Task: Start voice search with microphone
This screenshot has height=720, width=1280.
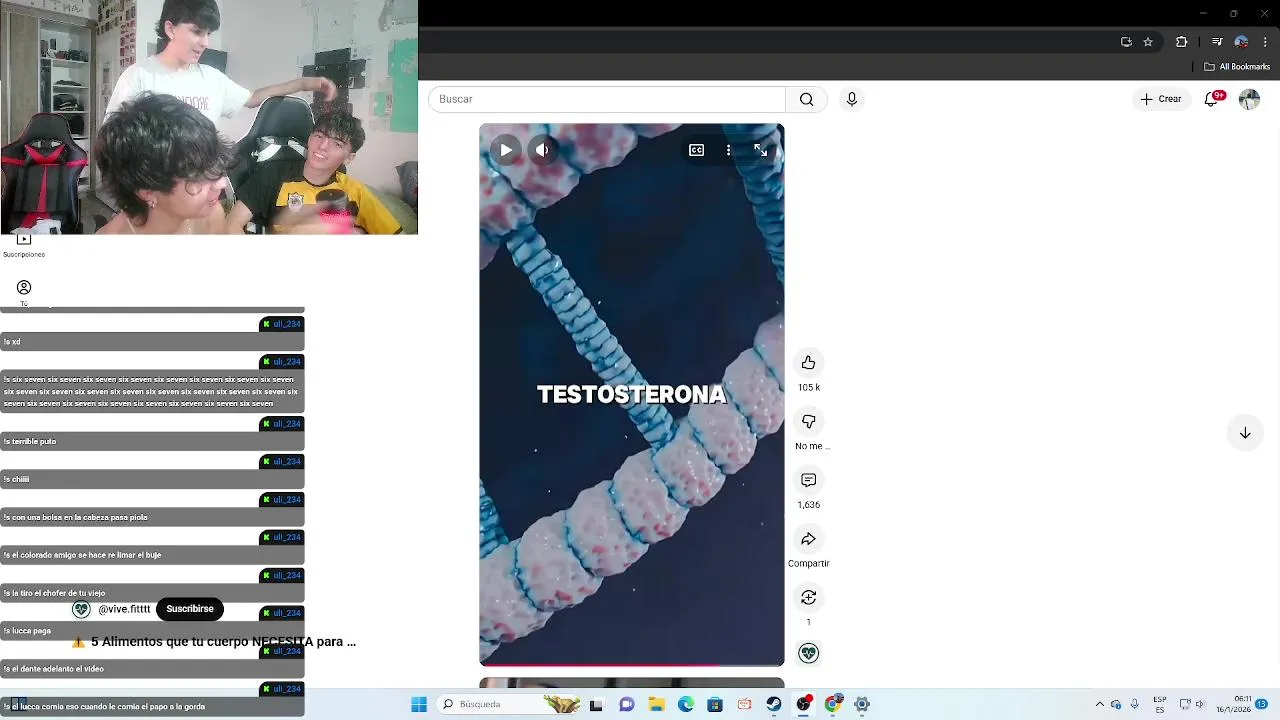Action: pyautogui.click(x=852, y=99)
